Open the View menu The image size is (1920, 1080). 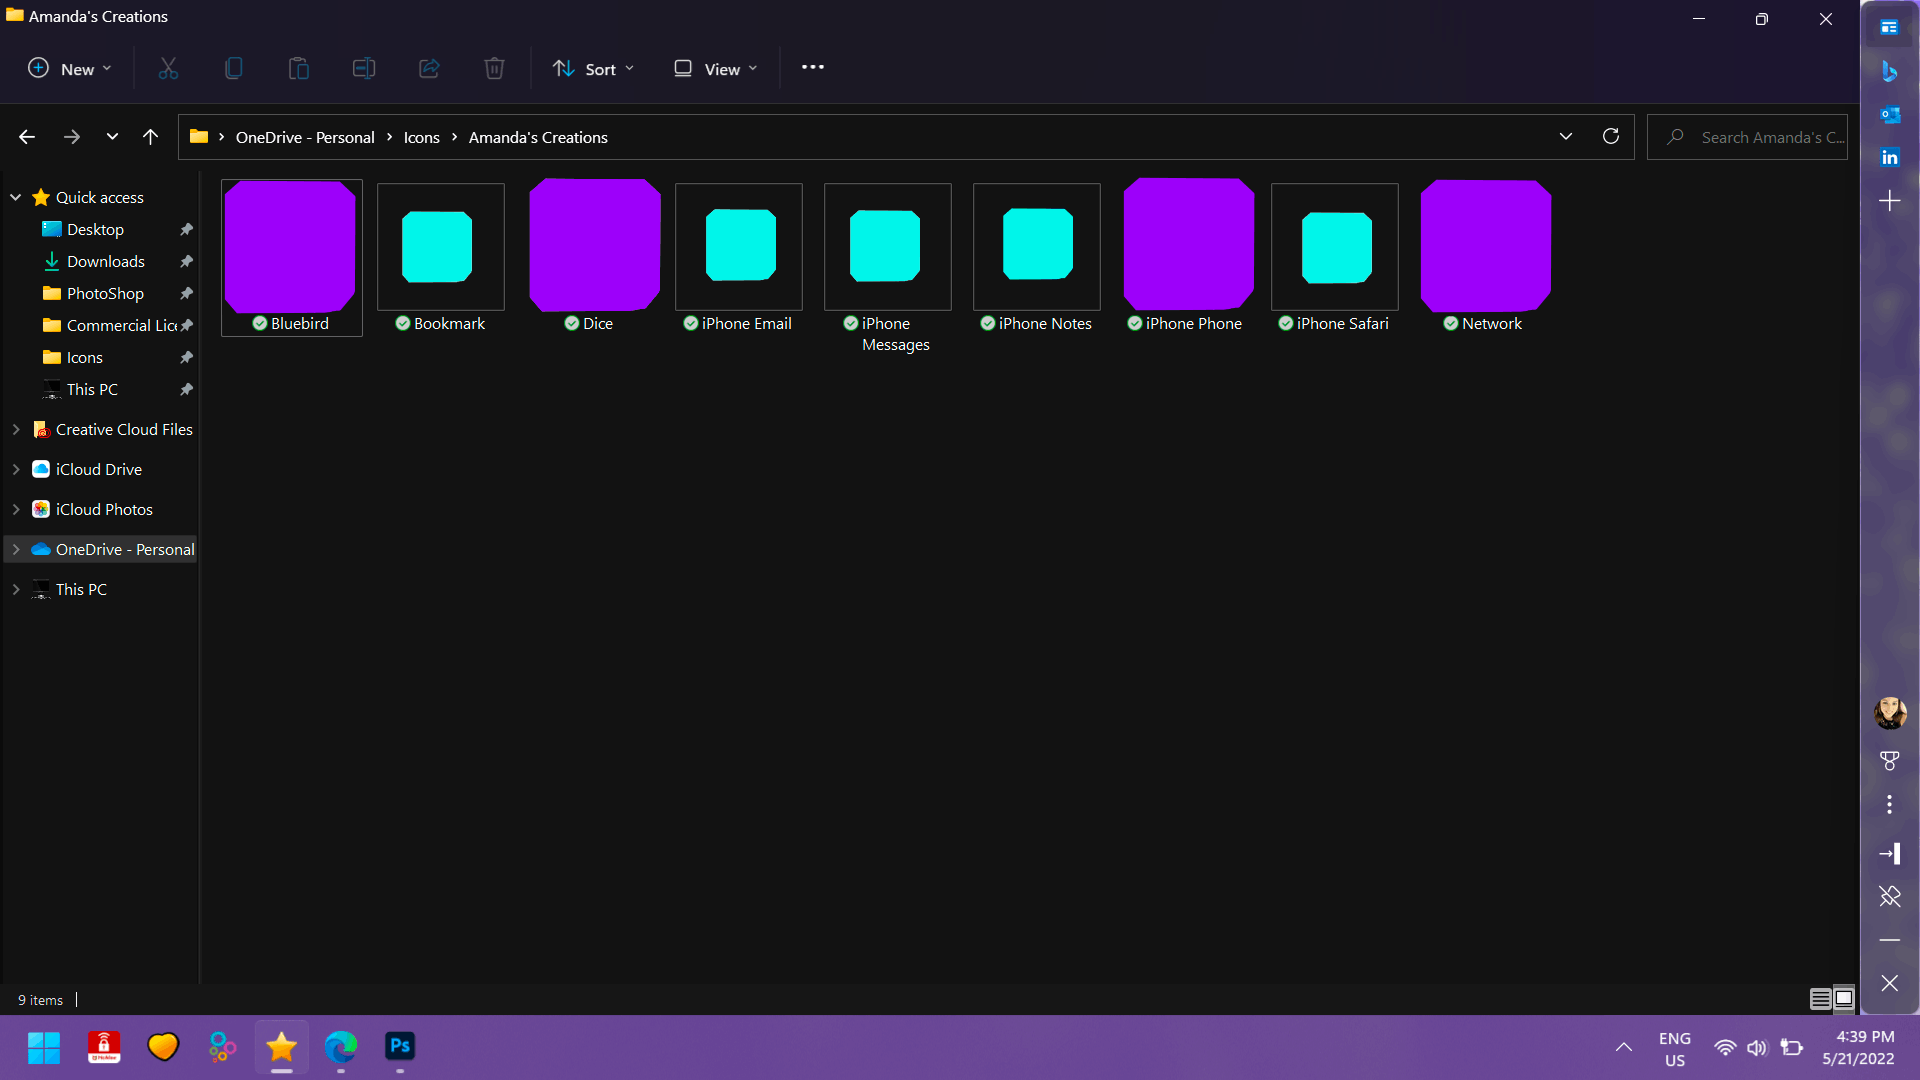(716, 68)
